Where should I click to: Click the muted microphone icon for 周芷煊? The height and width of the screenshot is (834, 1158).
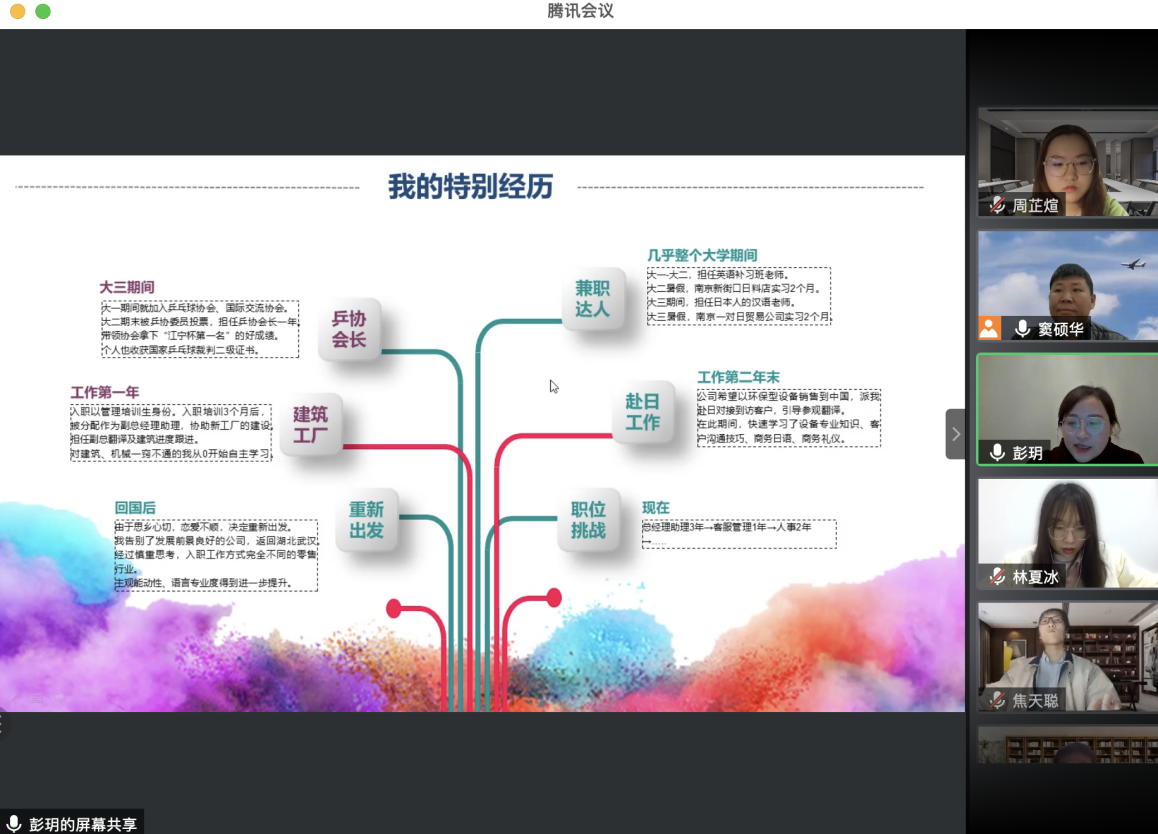(x=997, y=205)
